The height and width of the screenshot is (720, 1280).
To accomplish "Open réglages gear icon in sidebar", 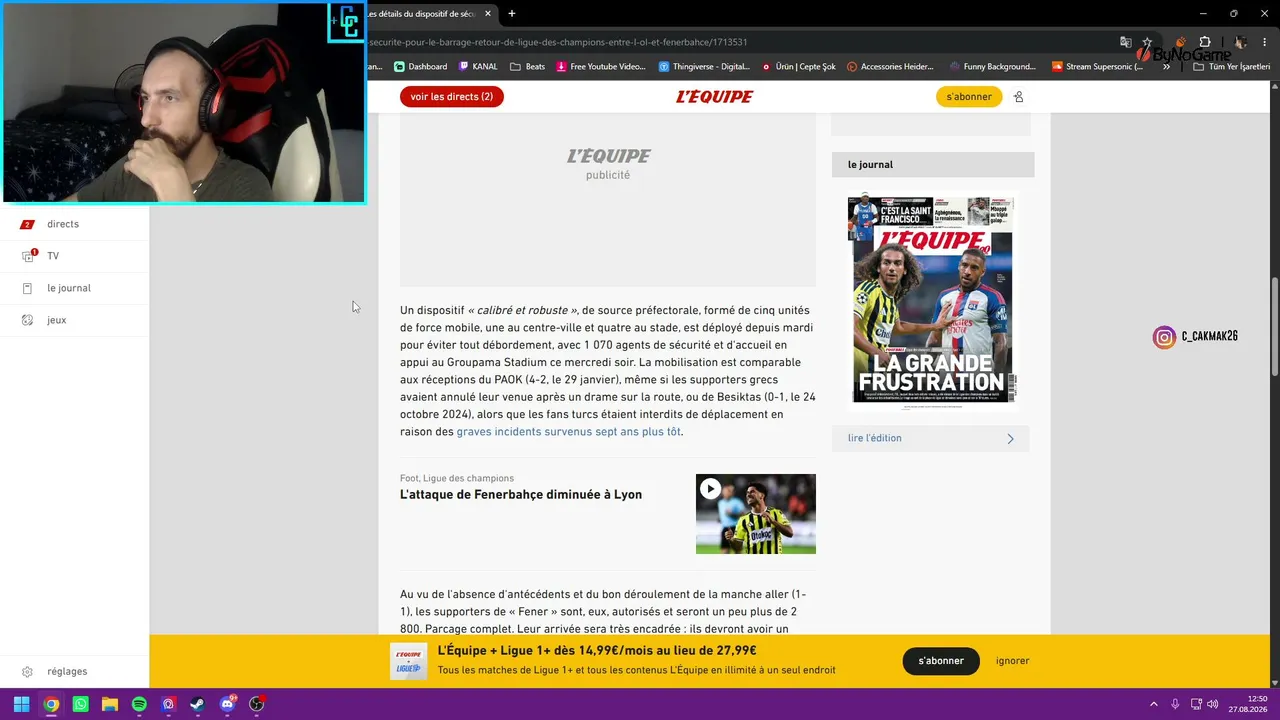I will (27, 672).
